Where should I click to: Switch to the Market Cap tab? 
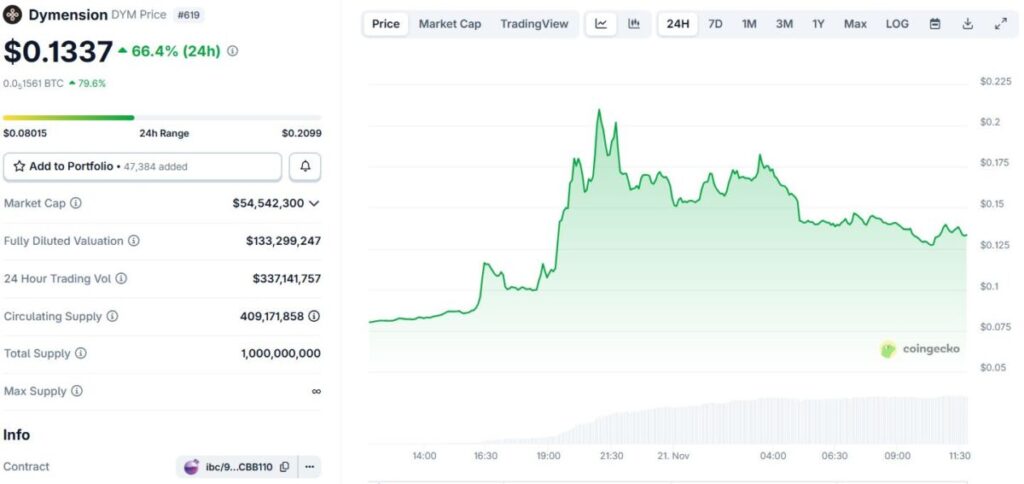click(449, 24)
